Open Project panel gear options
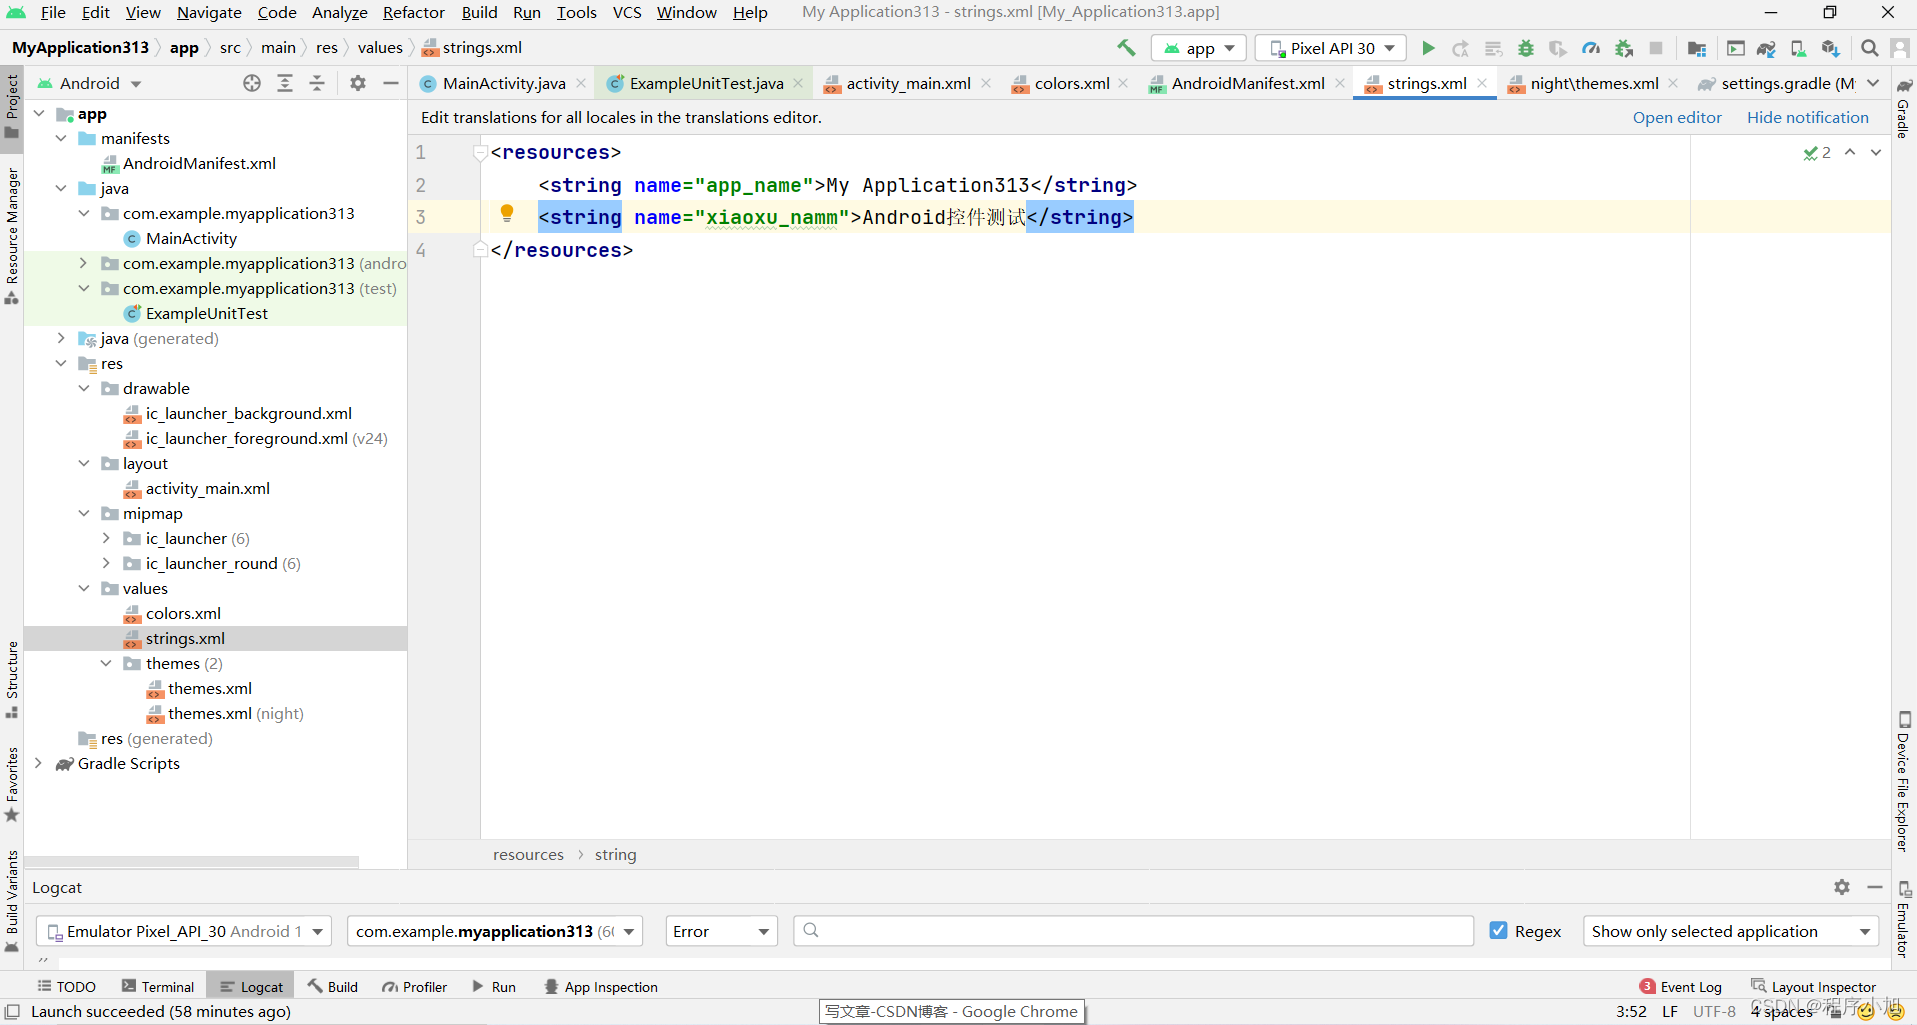The width and height of the screenshot is (1917, 1025). (x=358, y=83)
